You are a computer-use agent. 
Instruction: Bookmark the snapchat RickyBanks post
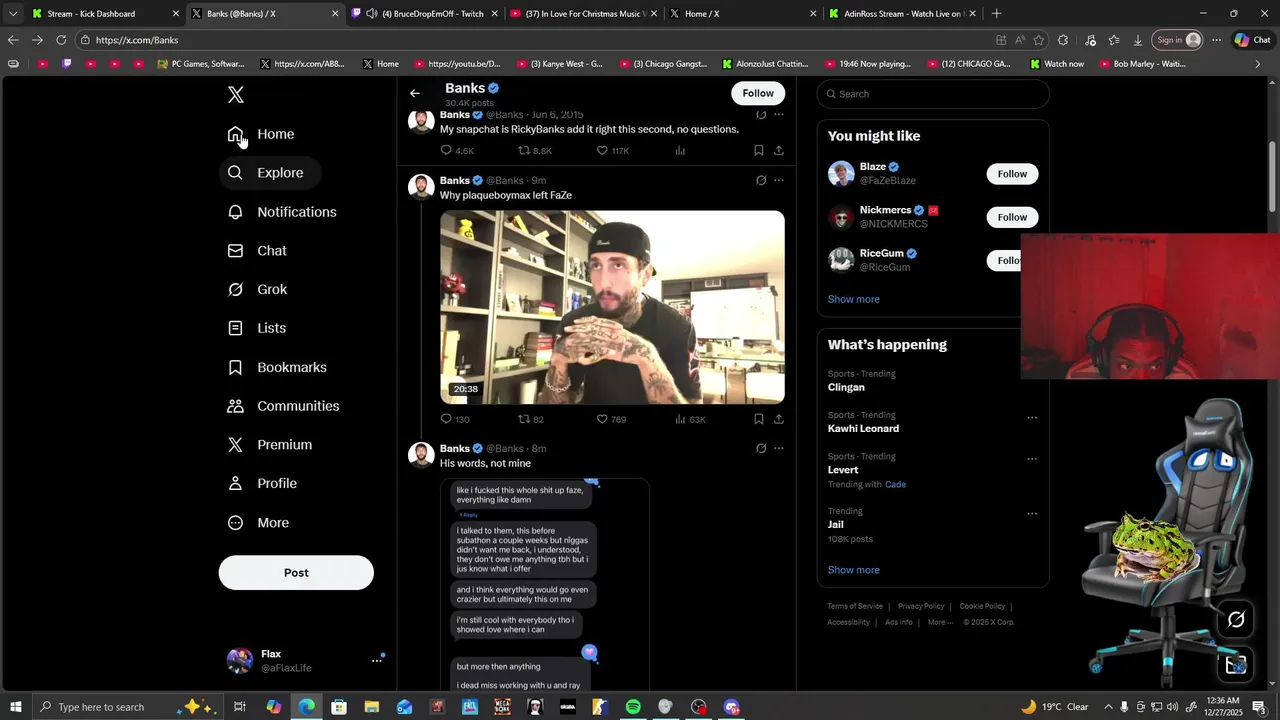click(759, 151)
